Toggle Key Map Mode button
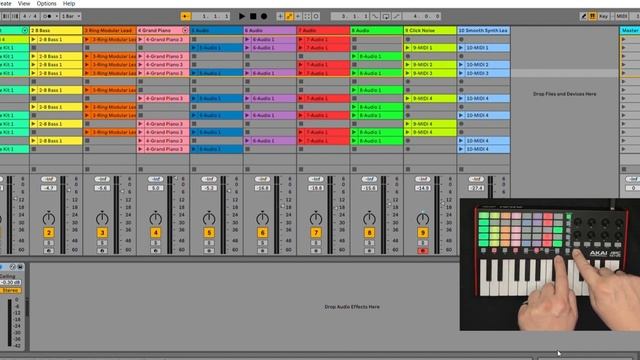Screen dimensions: 640x360 click(x=604, y=16)
